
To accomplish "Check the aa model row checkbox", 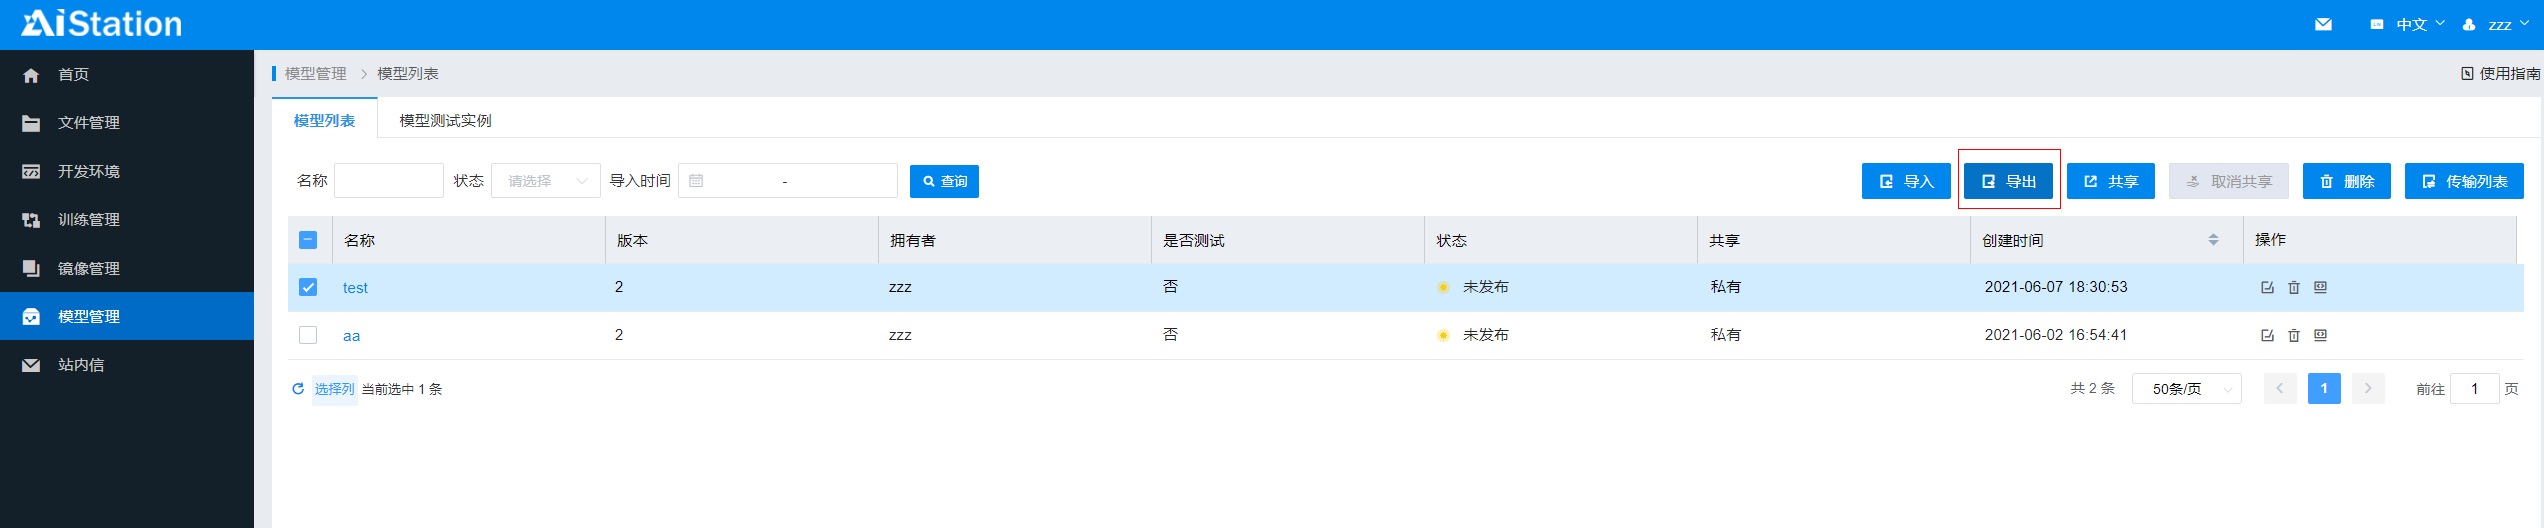I will pos(308,335).
